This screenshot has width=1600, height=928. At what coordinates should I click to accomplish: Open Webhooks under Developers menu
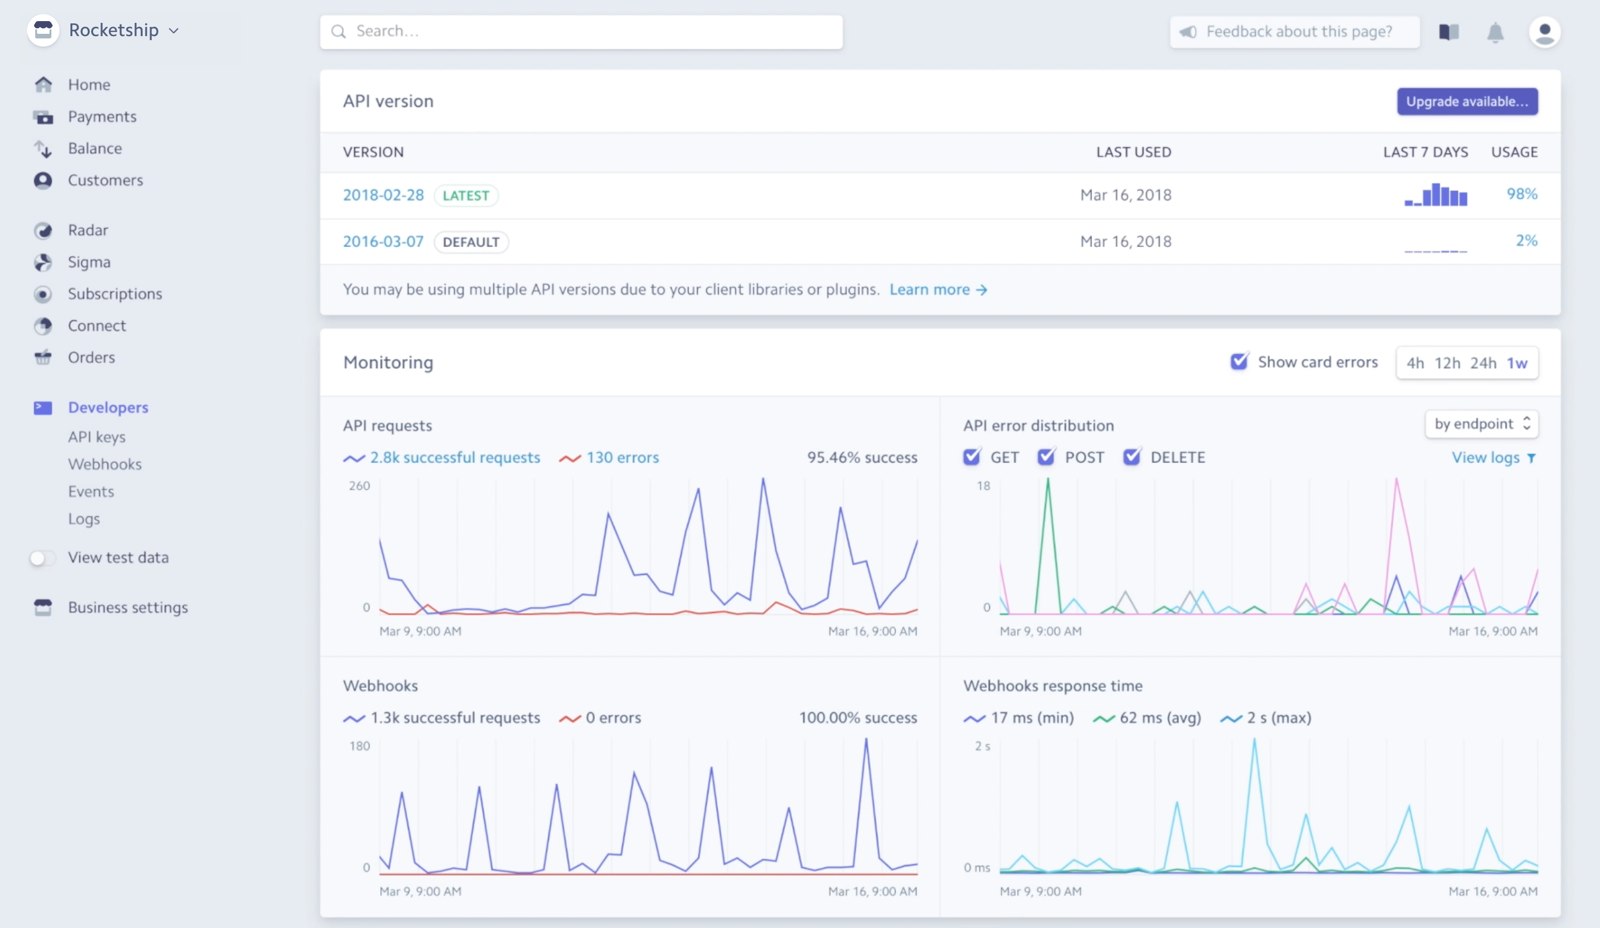coord(105,464)
